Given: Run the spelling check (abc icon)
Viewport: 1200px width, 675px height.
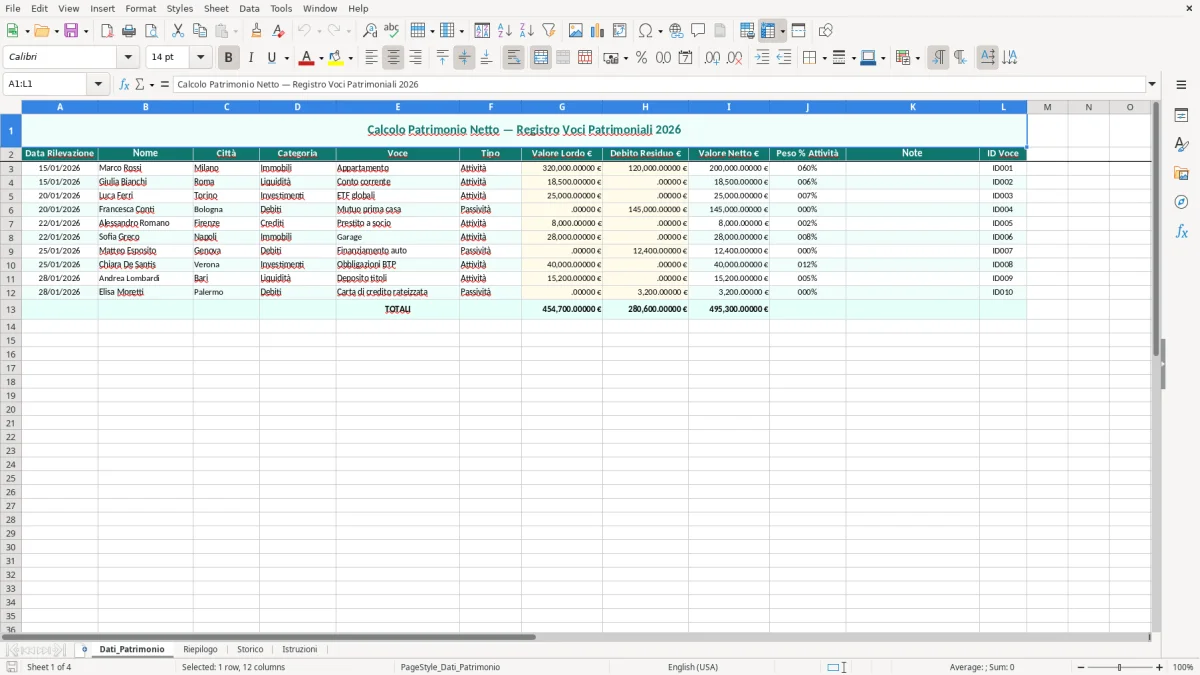Looking at the screenshot, I should pos(392,31).
